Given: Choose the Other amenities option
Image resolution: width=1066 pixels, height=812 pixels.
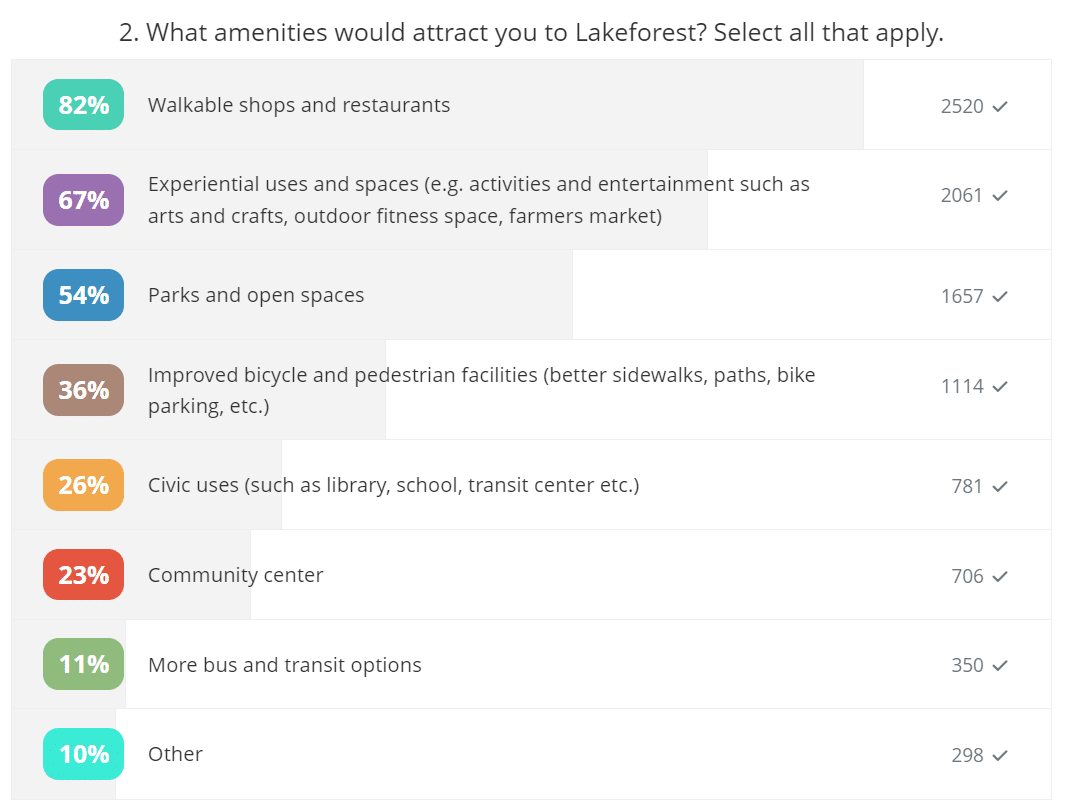Looking at the screenshot, I should click(175, 754).
